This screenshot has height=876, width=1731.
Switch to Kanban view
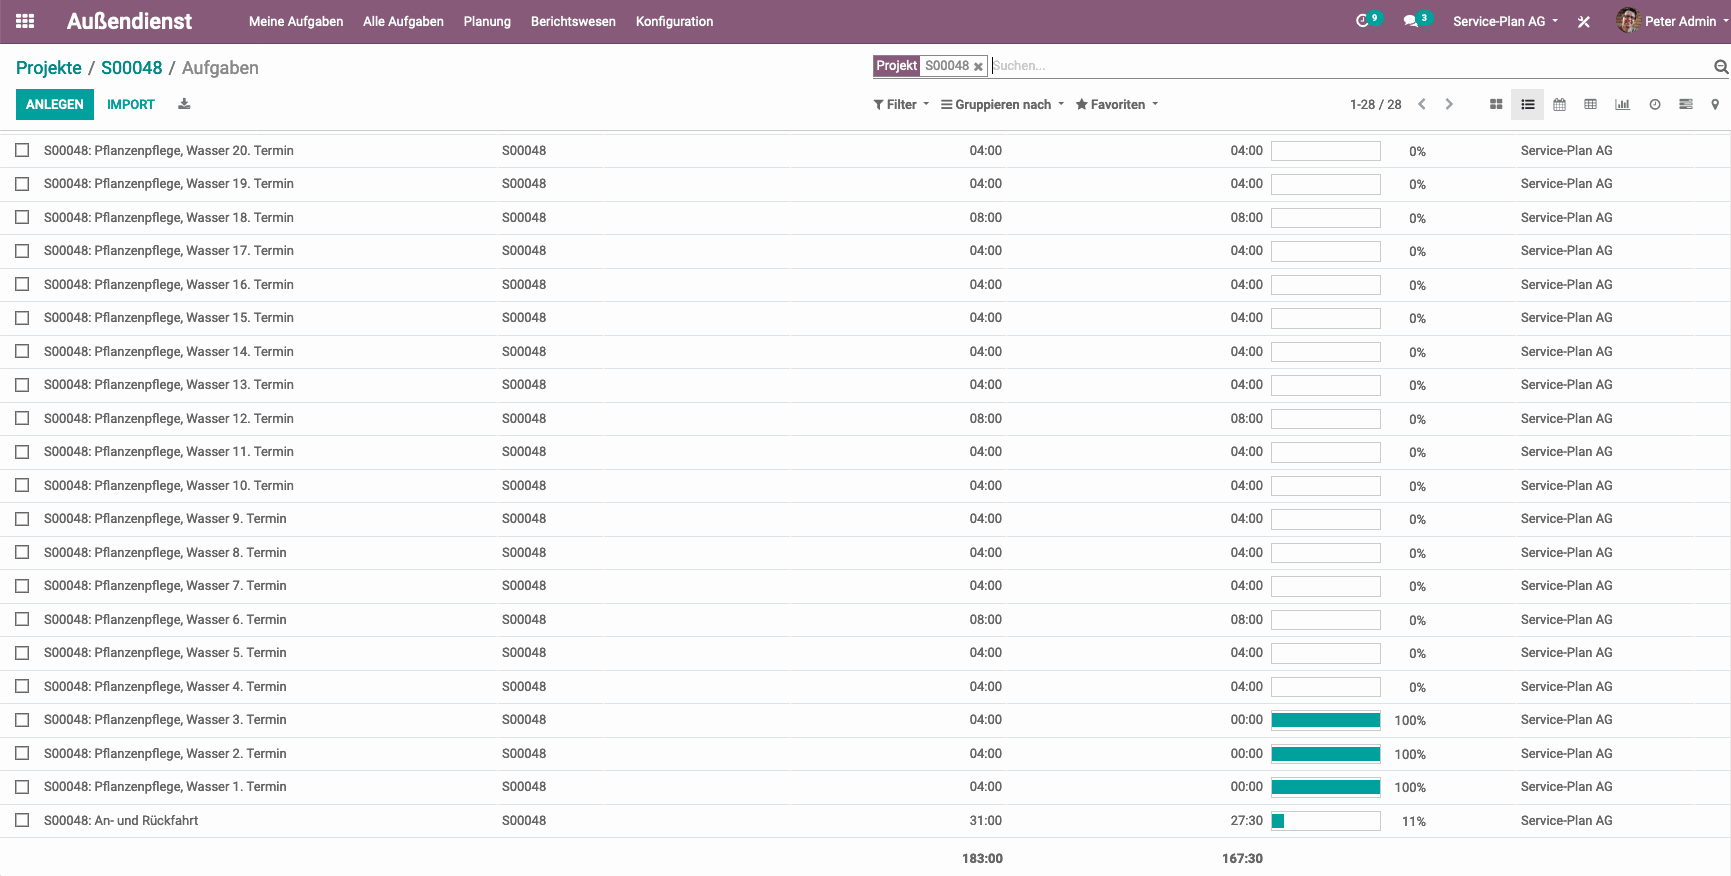point(1496,104)
